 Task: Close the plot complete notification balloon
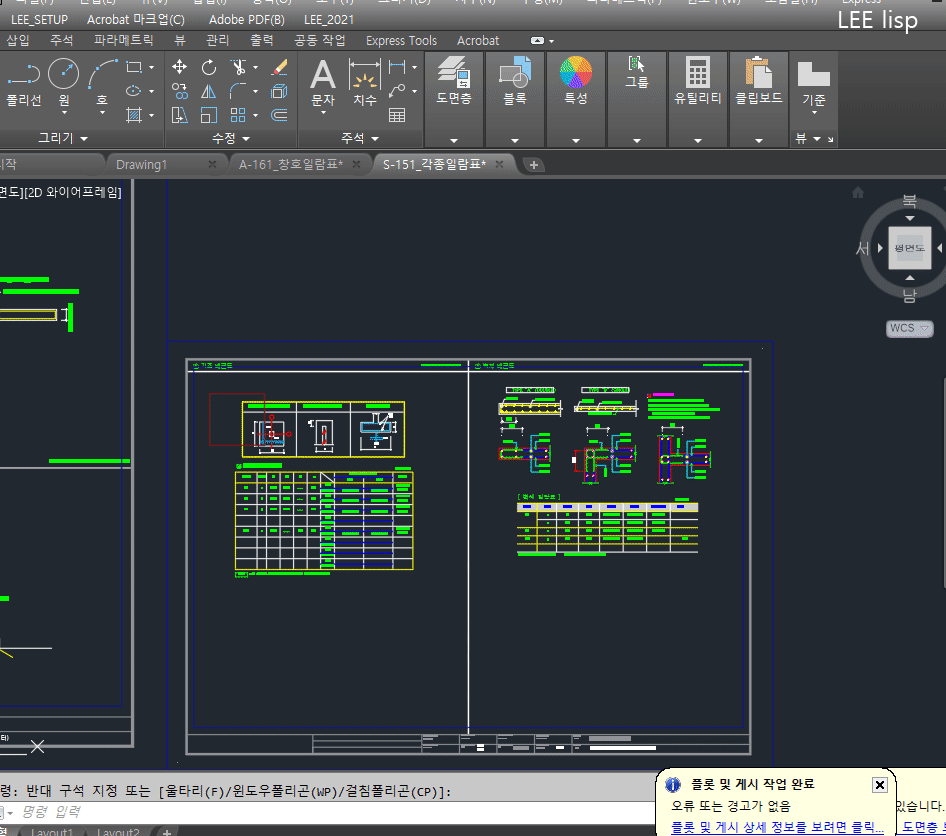click(x=880, y=785)
